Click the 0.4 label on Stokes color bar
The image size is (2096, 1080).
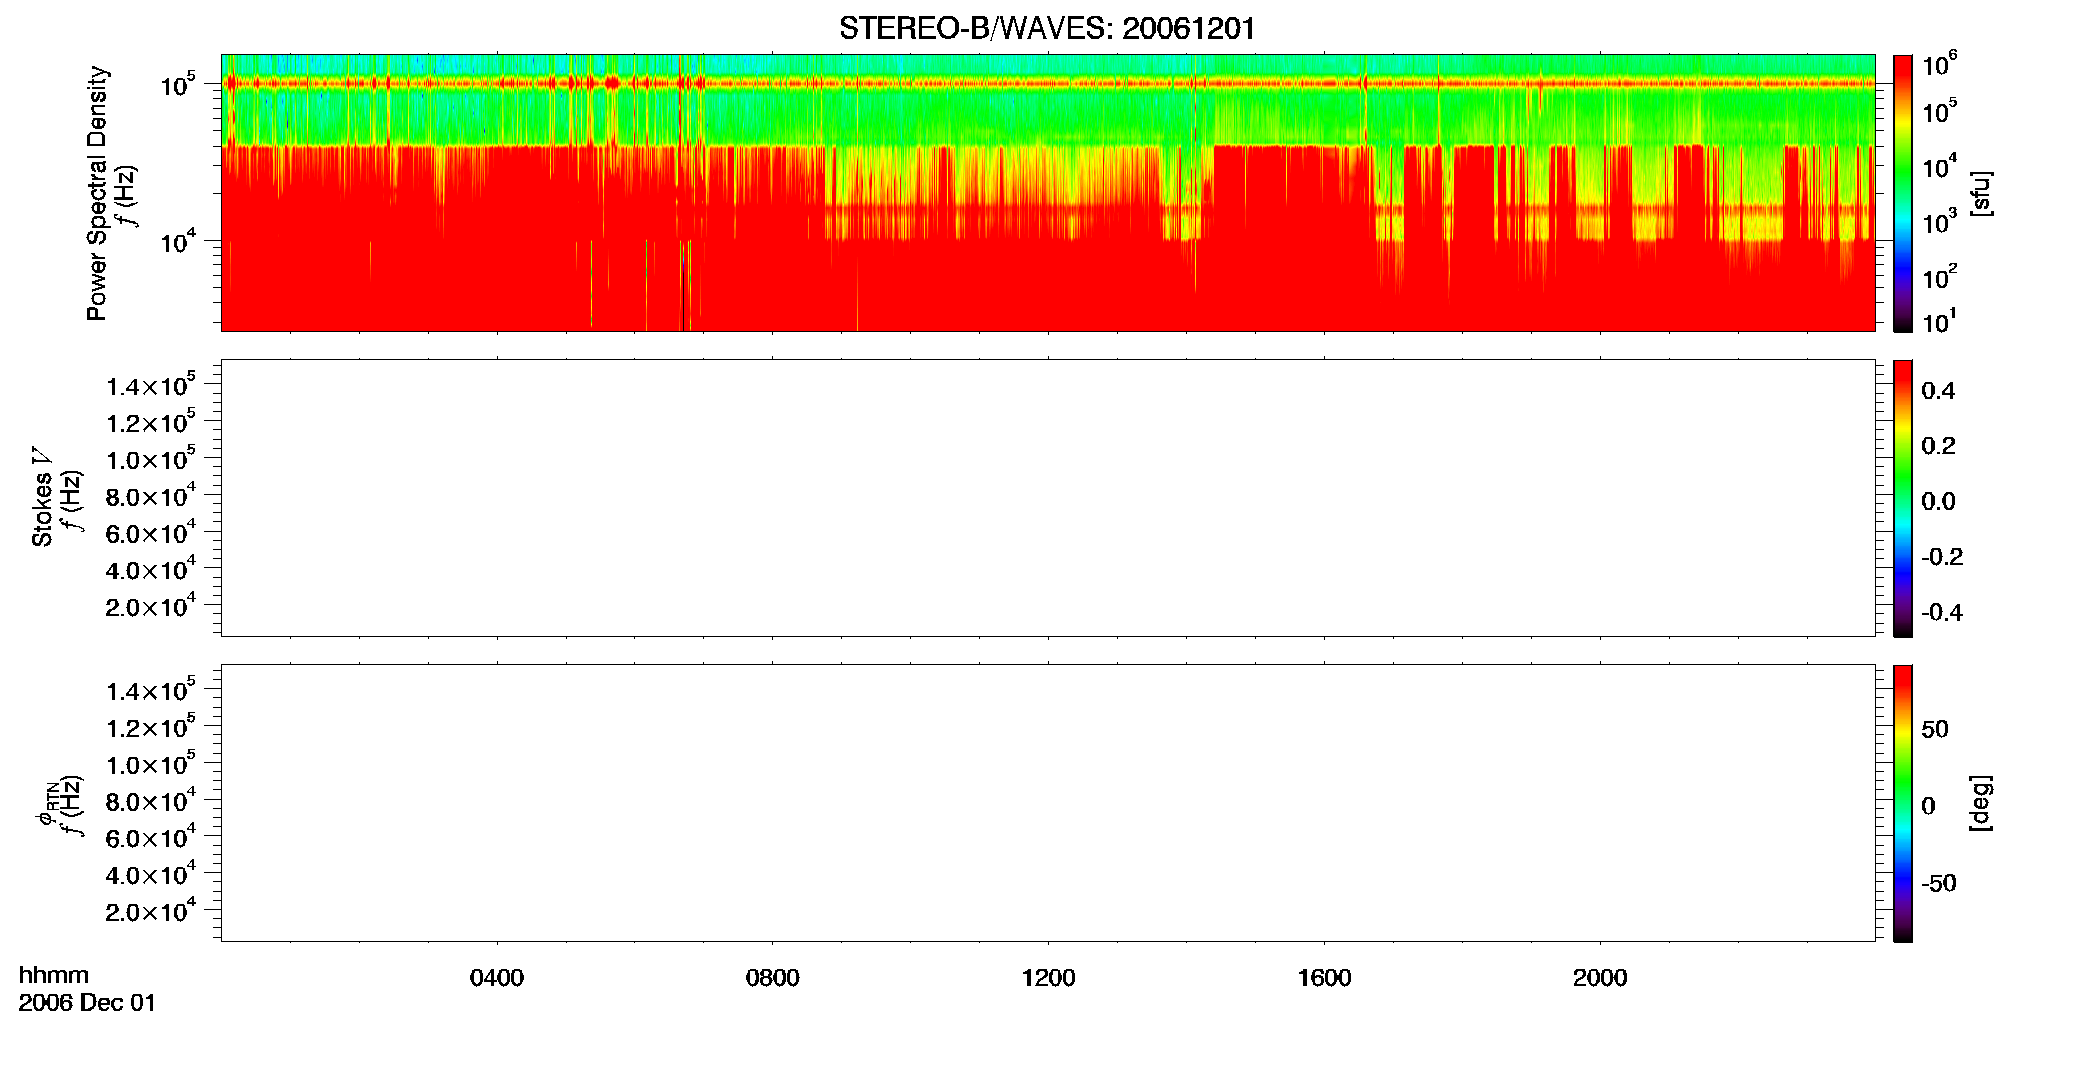pyautogui.click(x=1938, y=391)
